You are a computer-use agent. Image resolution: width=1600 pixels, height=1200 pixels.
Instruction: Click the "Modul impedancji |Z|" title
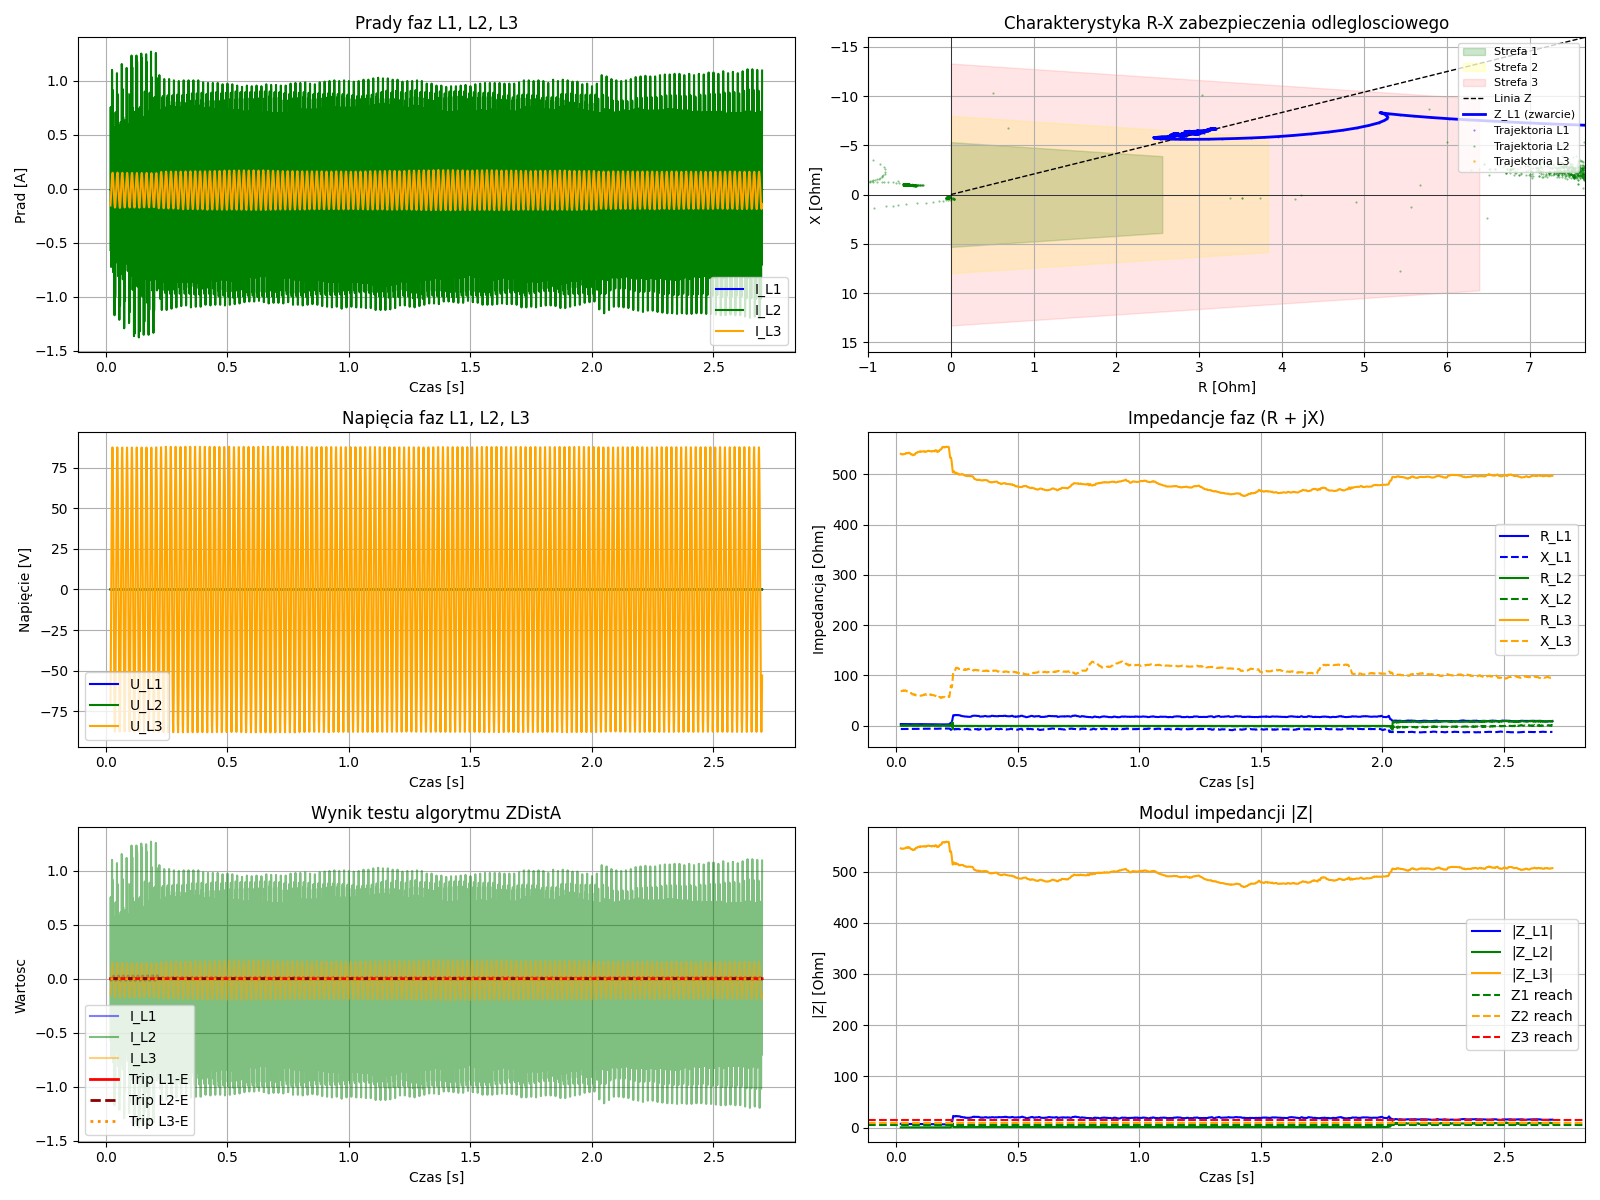point(1226,813)
